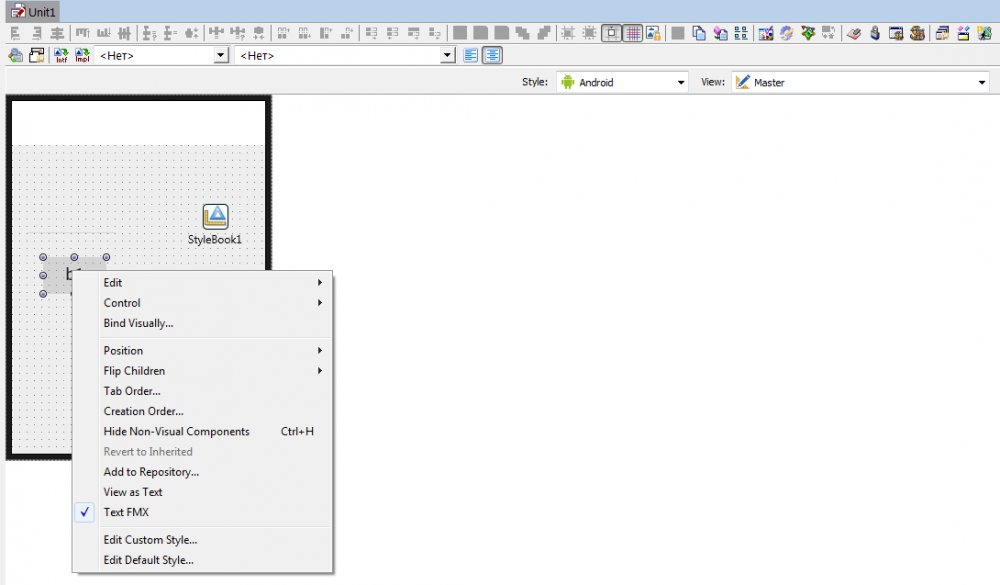Toggle the show grid lines button
The width and height of the screenshot is (1000, 585).
click(x=633, y=33)
